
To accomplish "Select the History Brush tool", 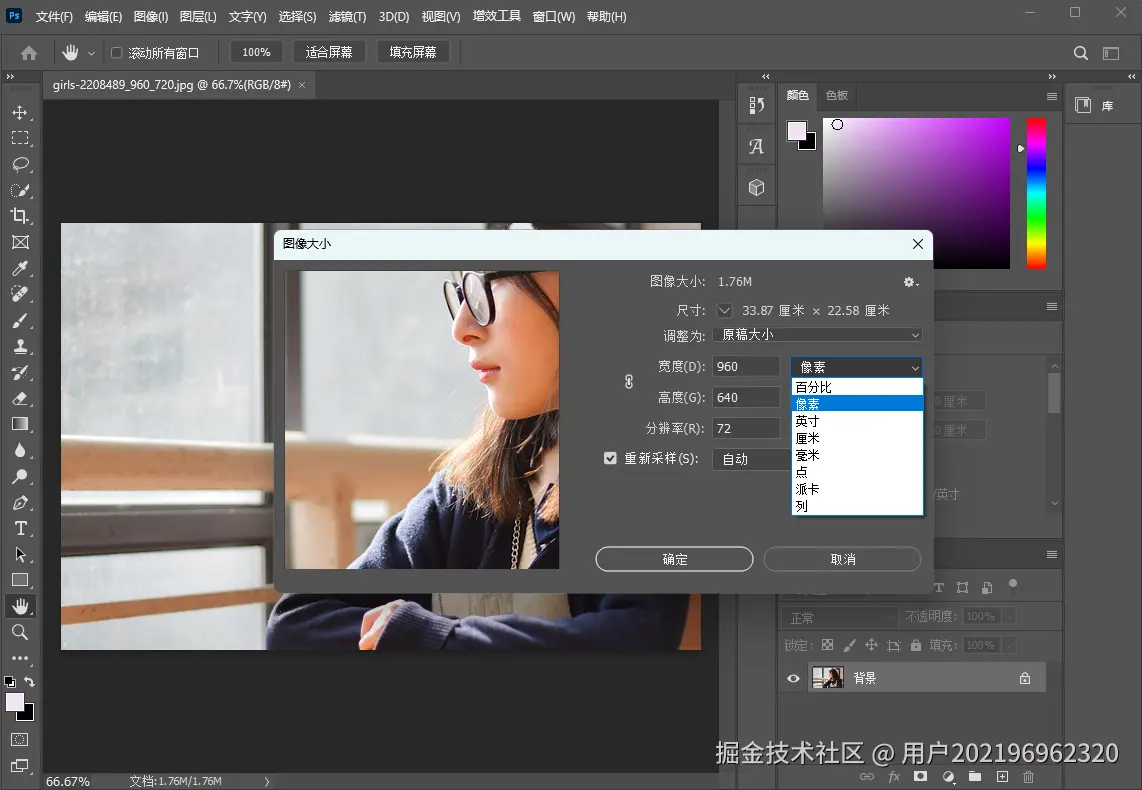I will tap(20, 373).
